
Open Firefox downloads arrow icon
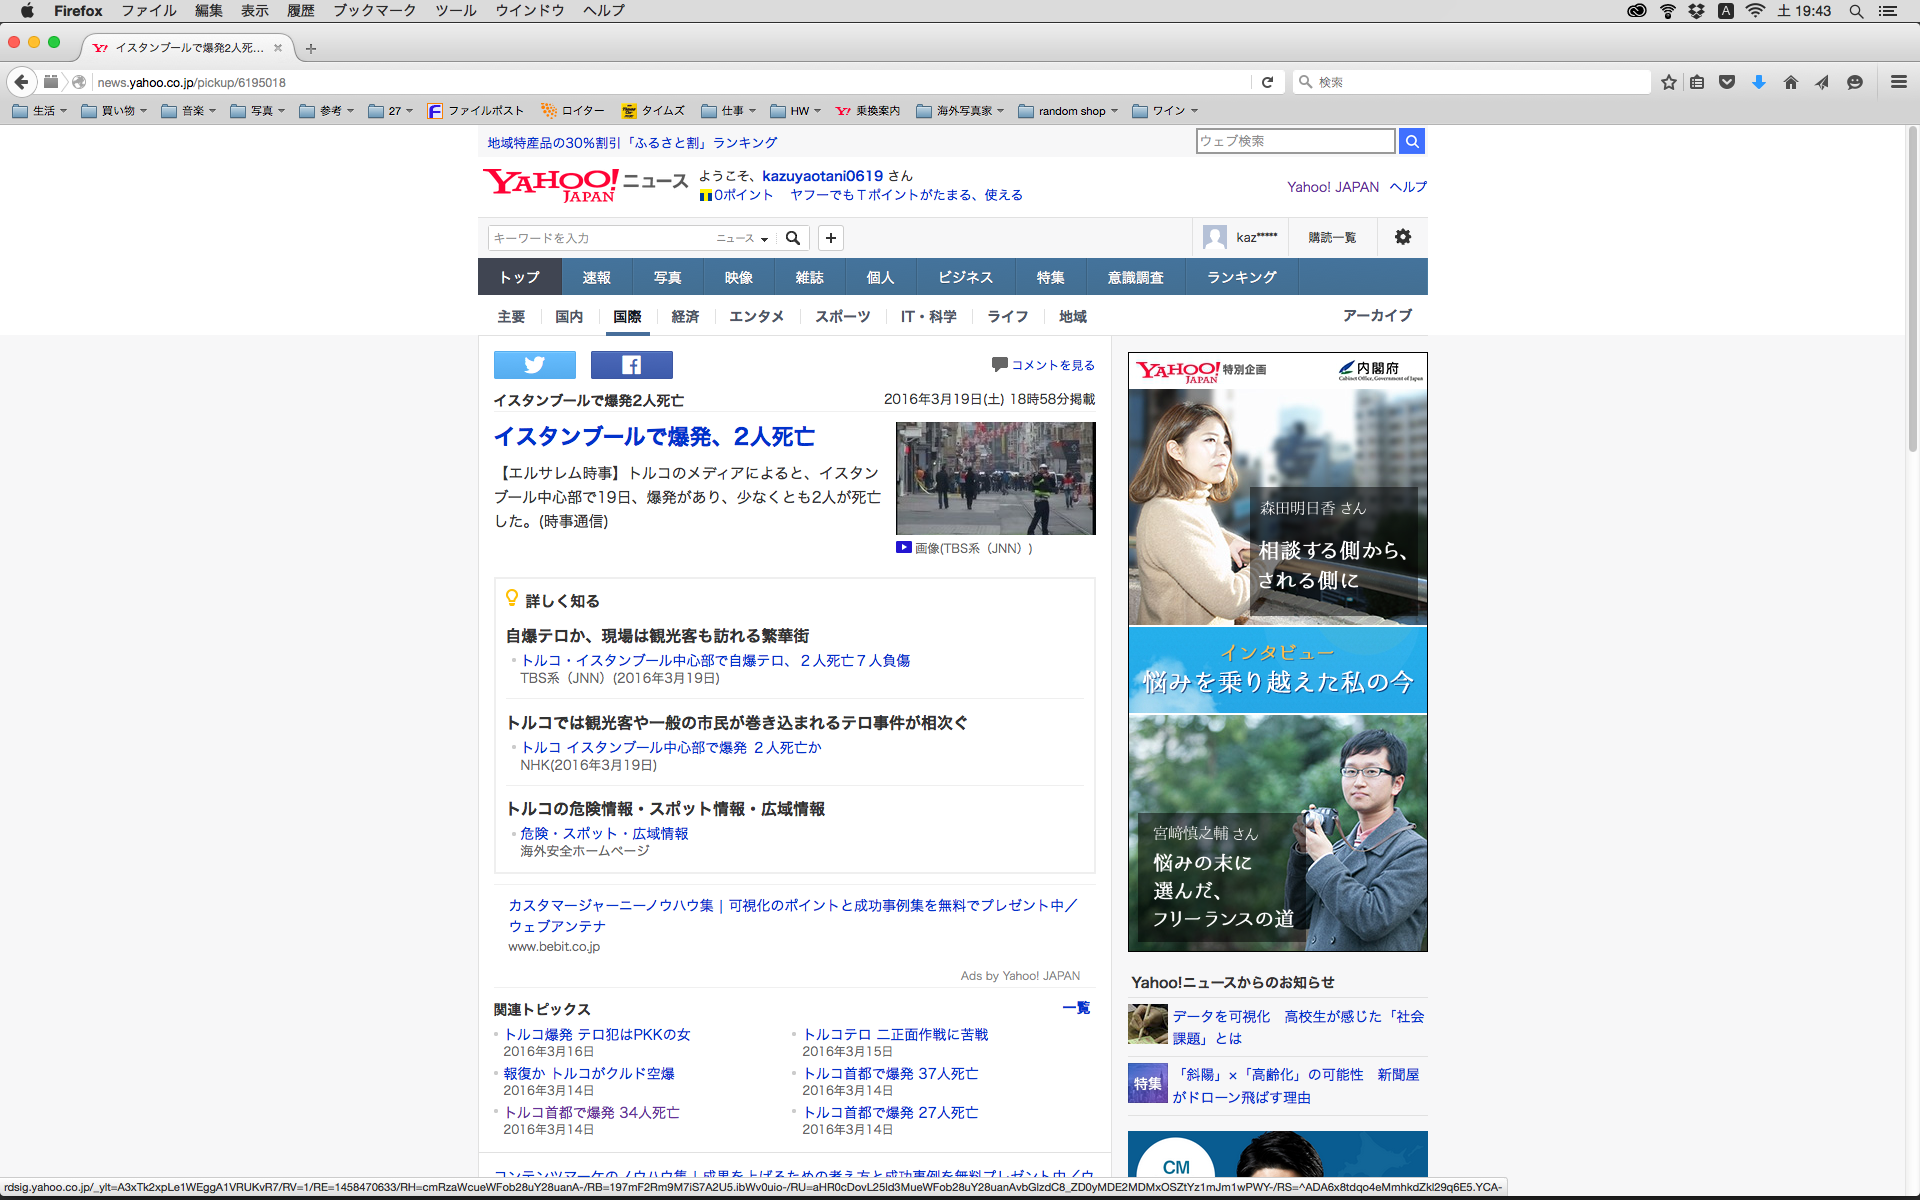pos(1758,82)
